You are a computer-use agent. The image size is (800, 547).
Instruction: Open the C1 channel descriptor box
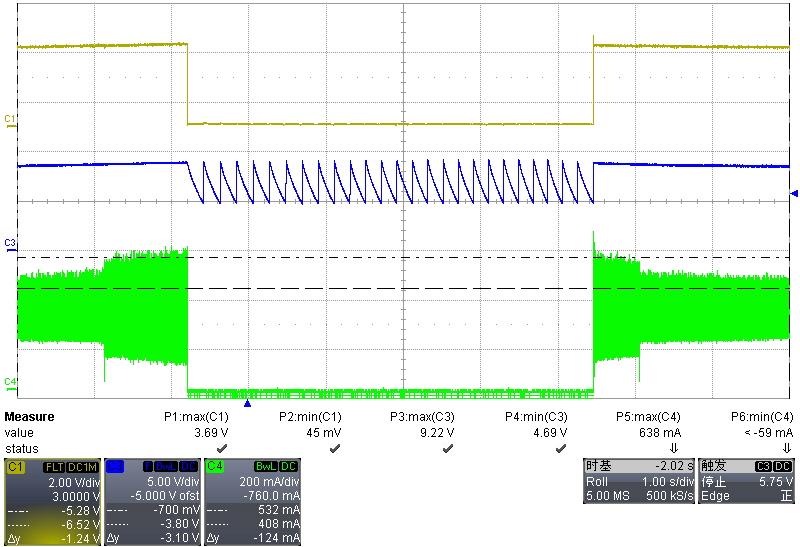pyautogui.click(x=52, y=502)
